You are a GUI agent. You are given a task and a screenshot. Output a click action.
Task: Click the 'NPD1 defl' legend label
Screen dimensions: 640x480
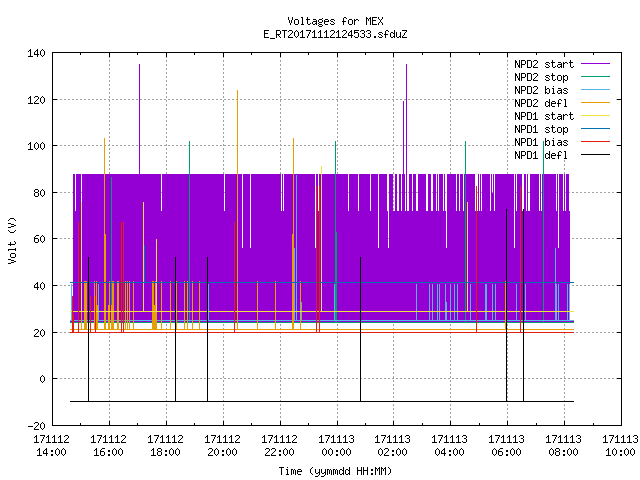(x=541, y=156)
